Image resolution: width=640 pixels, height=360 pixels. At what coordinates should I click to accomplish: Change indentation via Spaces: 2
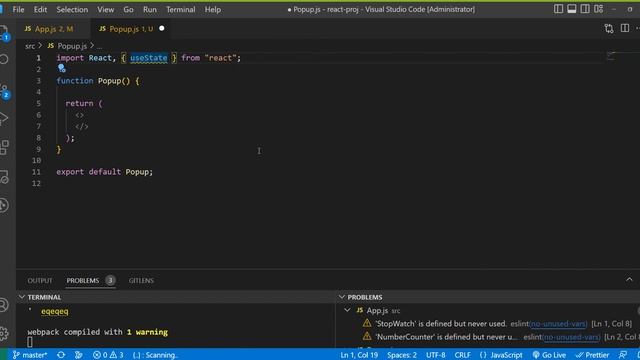tap(402, 355)
